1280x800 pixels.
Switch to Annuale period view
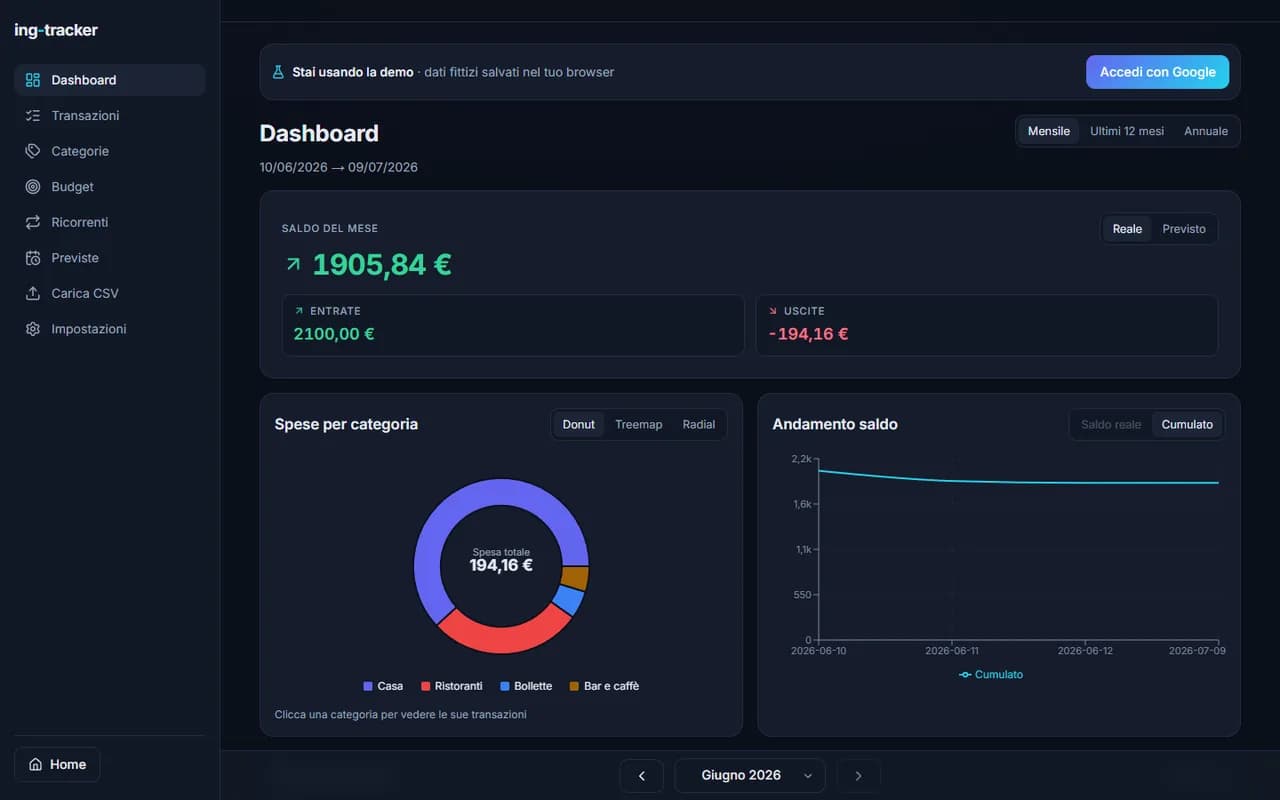[x=1206, y=131]
